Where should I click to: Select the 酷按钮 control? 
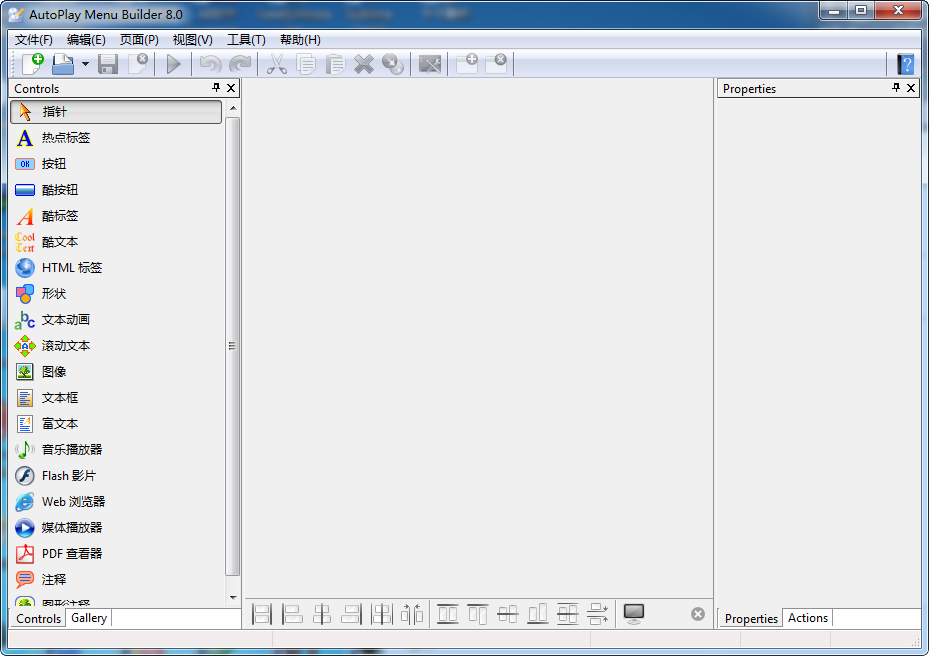[116, 190]
